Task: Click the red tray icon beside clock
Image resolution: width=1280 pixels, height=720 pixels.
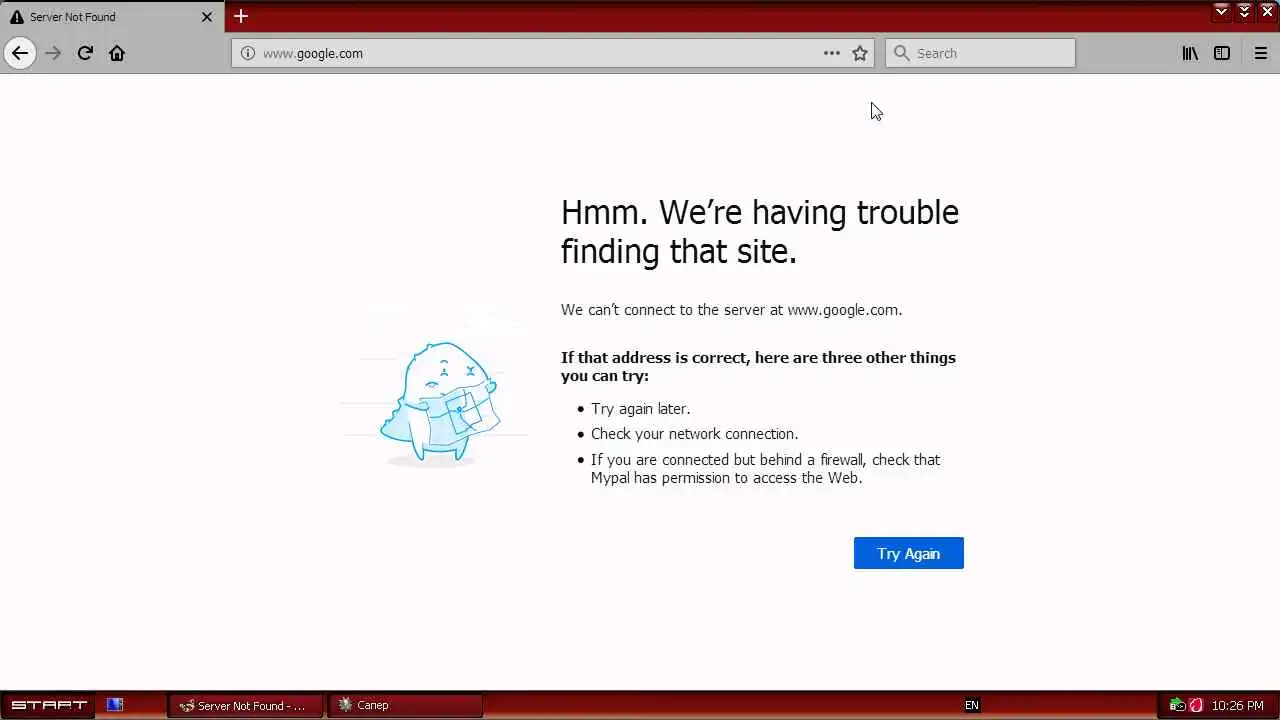Action: pyautogui.click(x=1196, y=705)
